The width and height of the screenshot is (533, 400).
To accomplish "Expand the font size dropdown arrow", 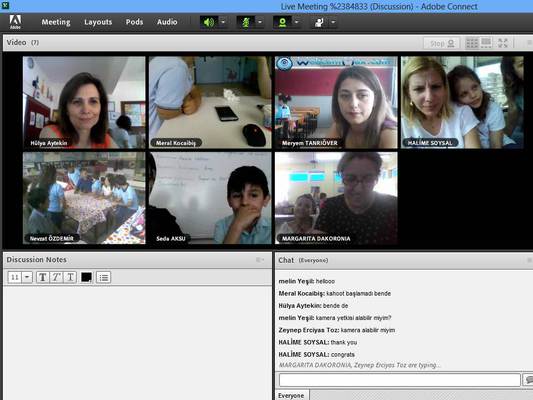I will tap(27, 277).
